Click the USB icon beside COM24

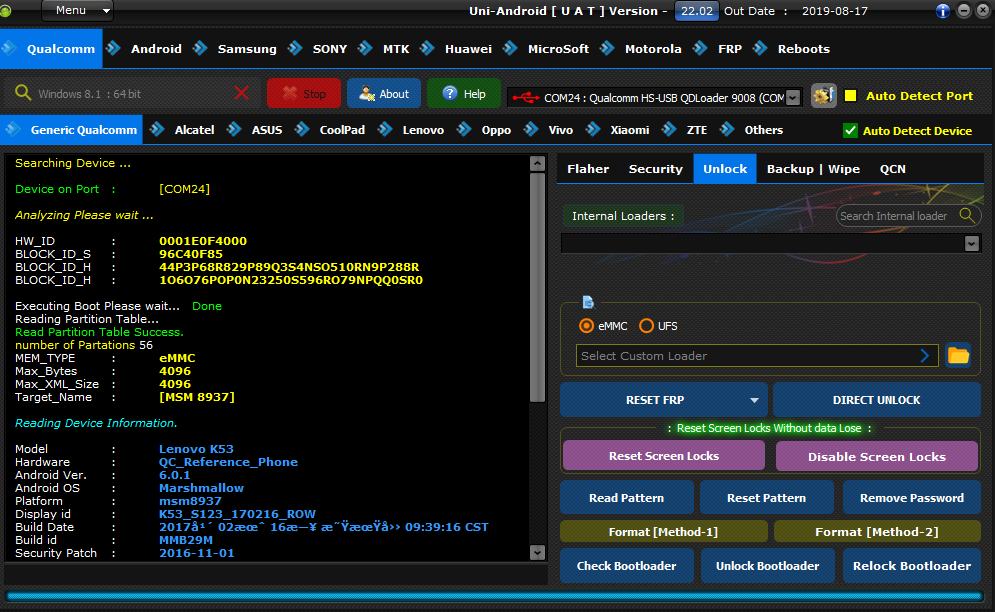[x=526, y=97]
